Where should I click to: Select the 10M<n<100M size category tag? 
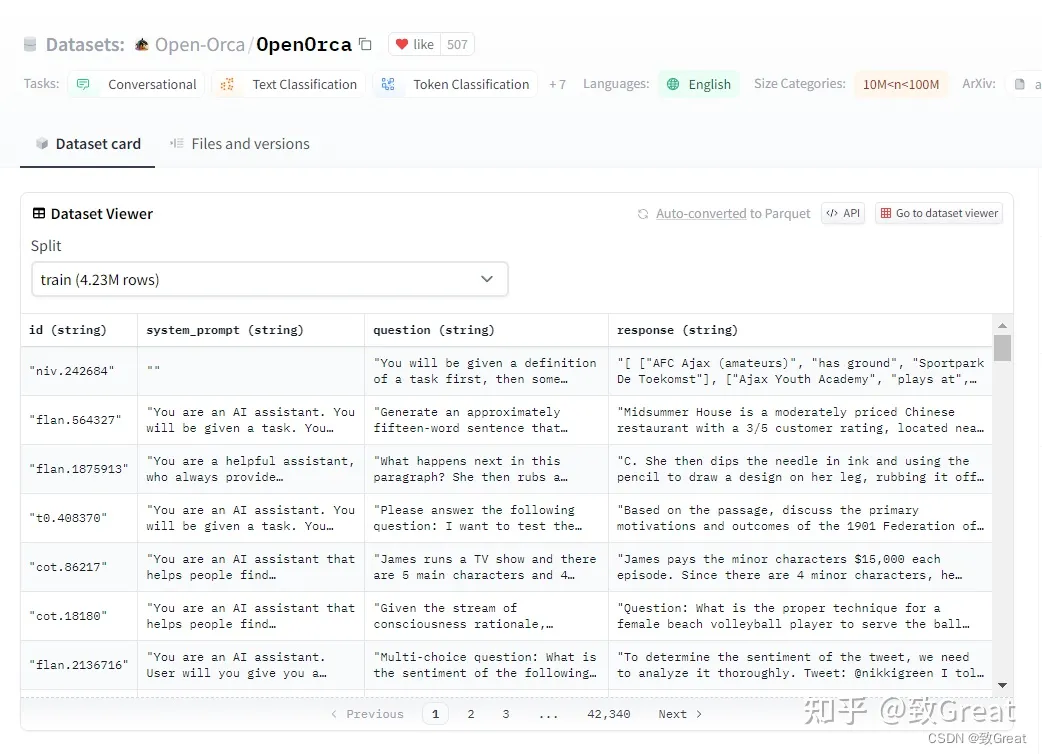901,84
